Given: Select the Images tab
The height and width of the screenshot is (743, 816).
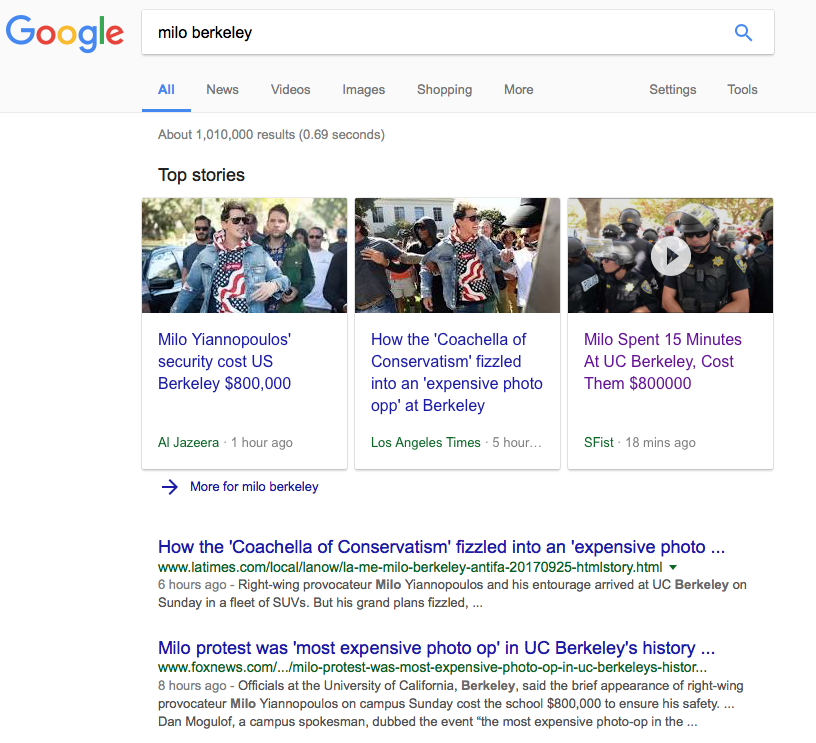Looking at the screenshot, I should click(x=363, y=89).
